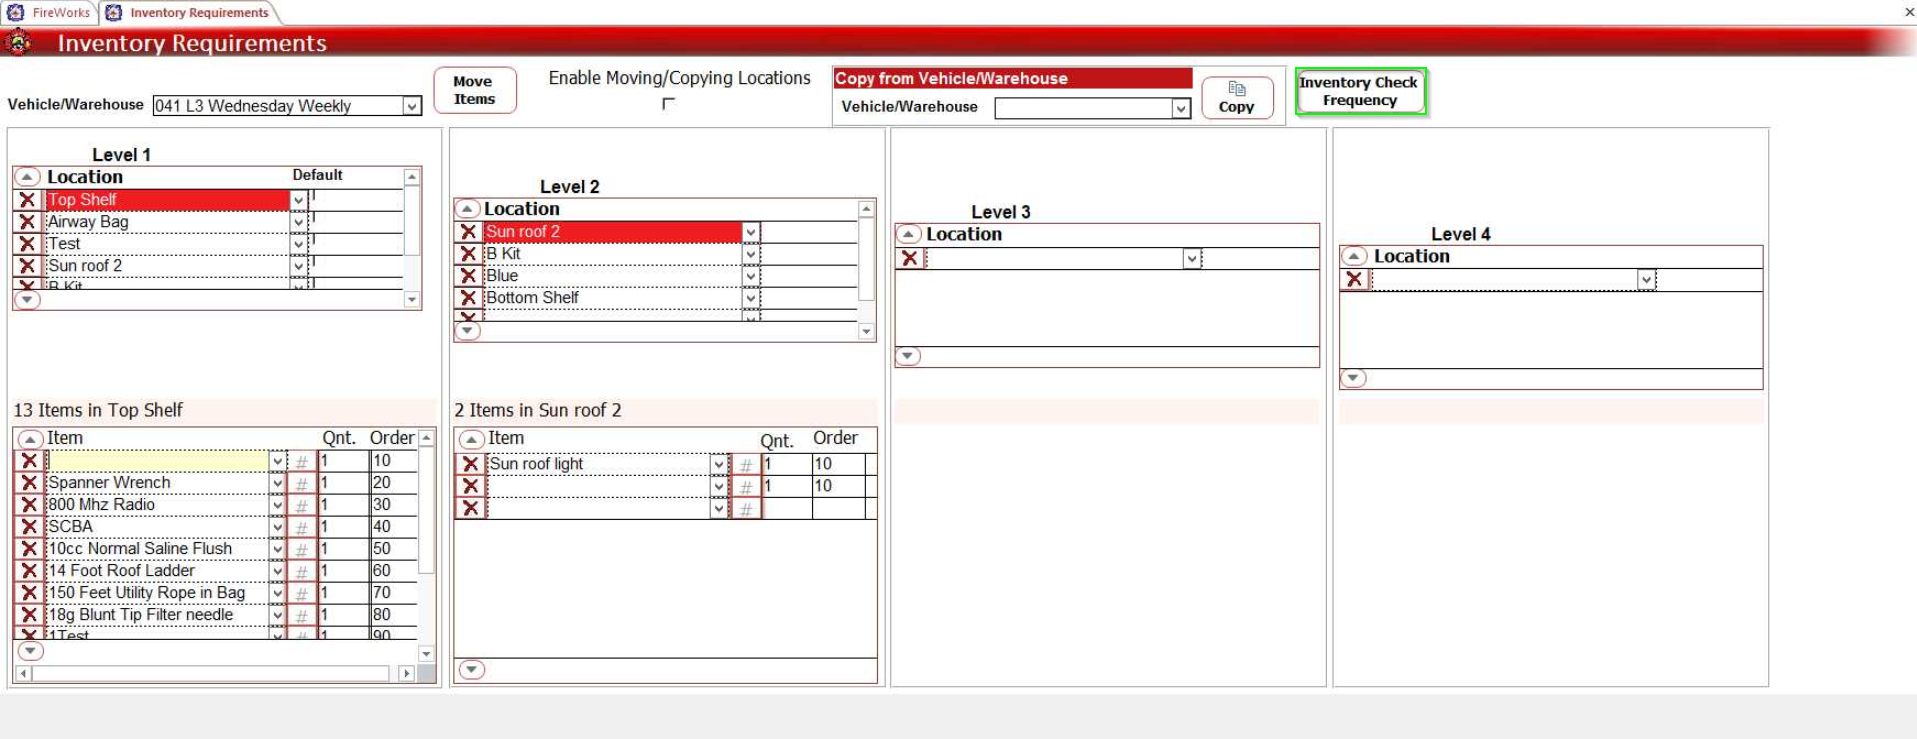The height and width of the screenshot is (739, 1917).
Task: Click round down arrow below Level 4 list
Action: tap(1353, 378)
